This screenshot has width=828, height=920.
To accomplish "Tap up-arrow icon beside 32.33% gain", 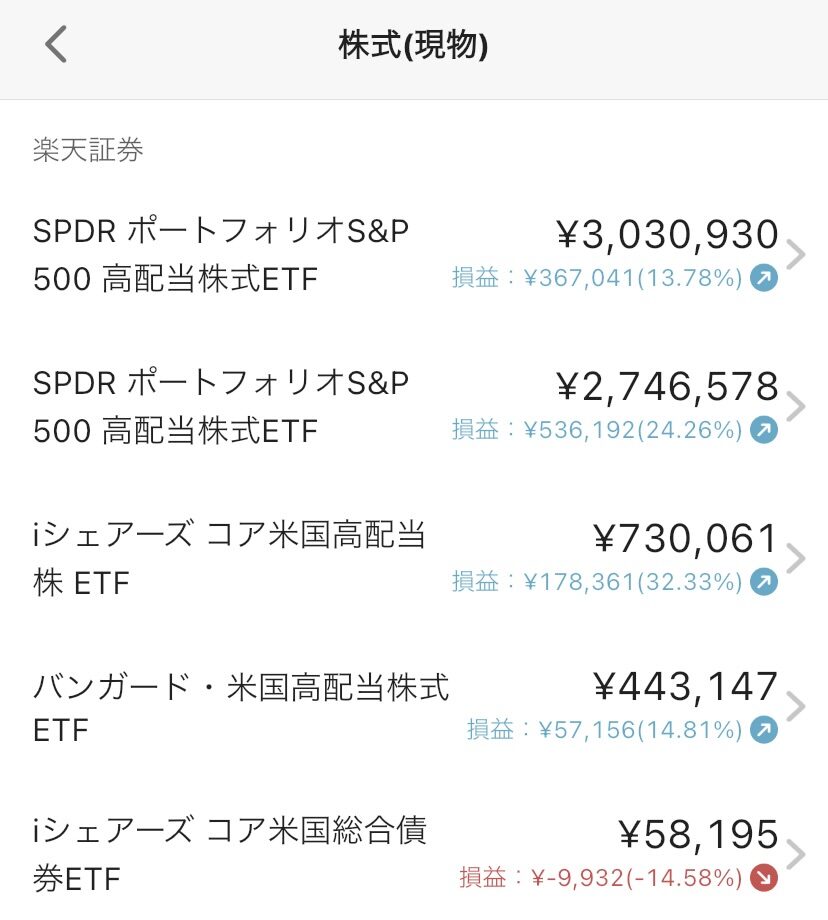I will [763, 581].
